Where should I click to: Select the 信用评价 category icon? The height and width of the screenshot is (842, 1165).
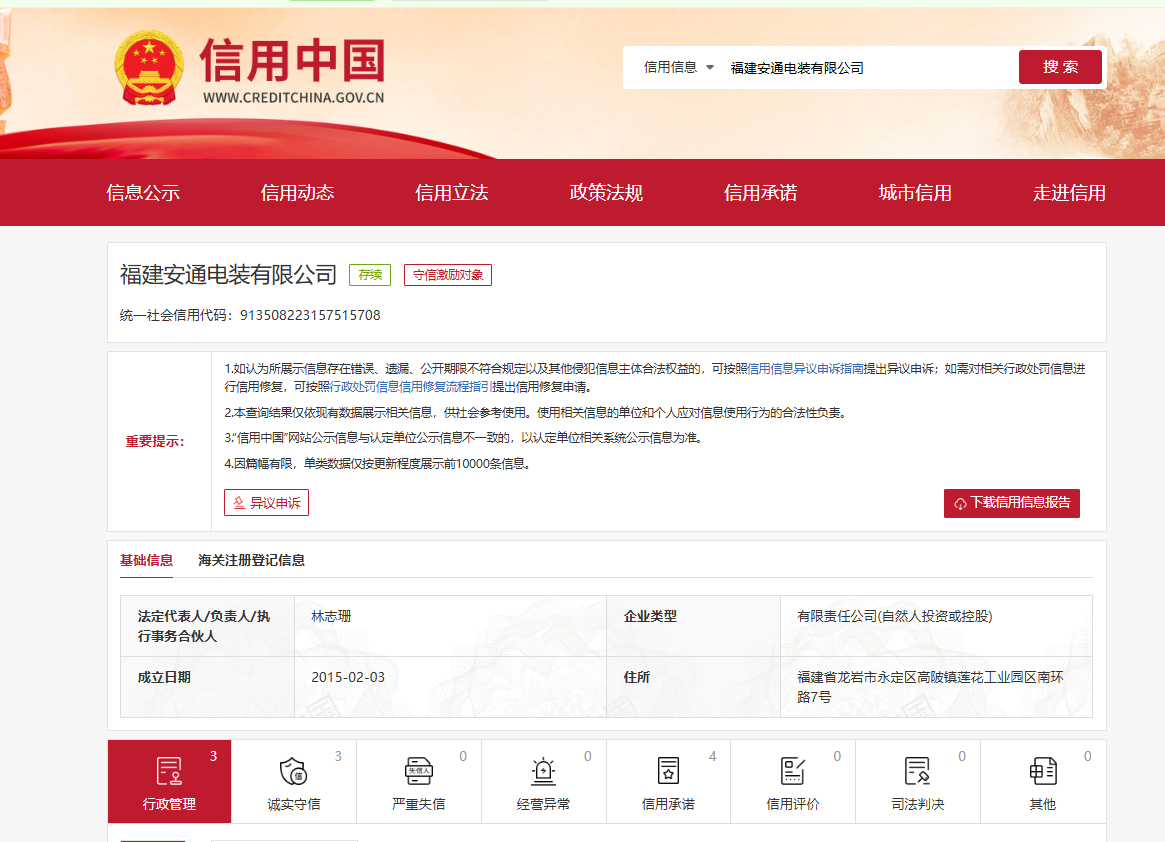(793, 771)
